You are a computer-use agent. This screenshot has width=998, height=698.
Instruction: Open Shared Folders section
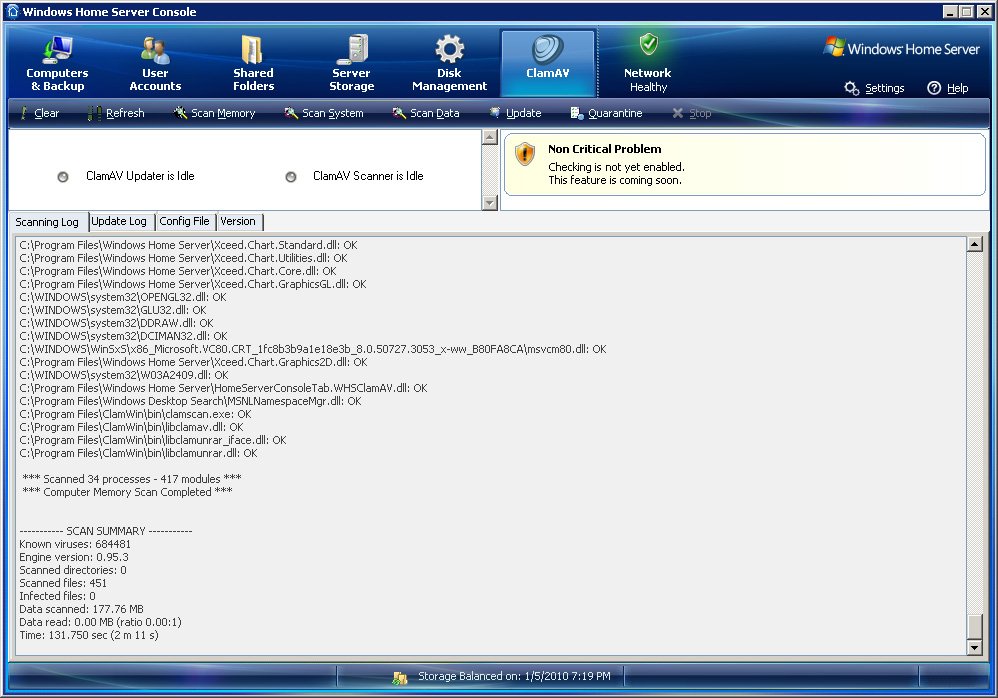pos(253,64)
